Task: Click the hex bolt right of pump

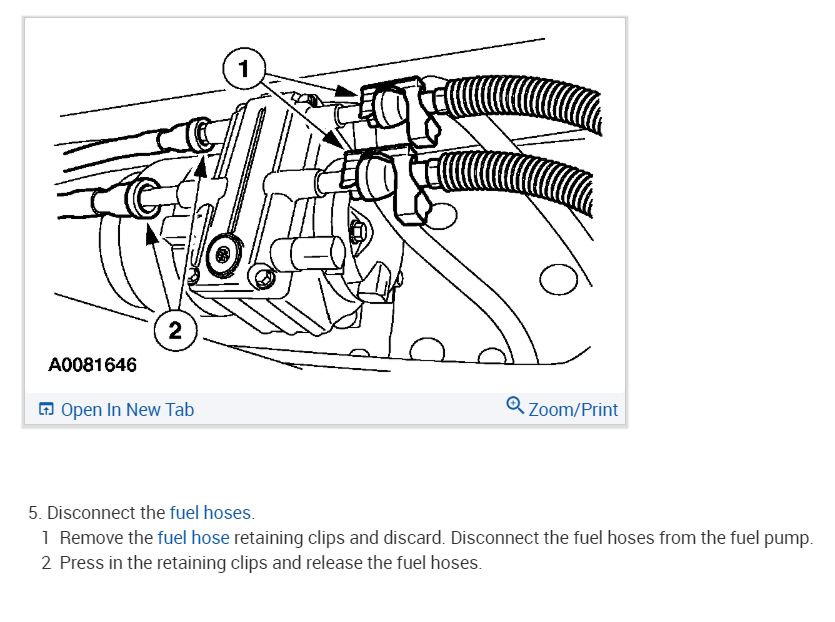Action: (x=357, y=232)
